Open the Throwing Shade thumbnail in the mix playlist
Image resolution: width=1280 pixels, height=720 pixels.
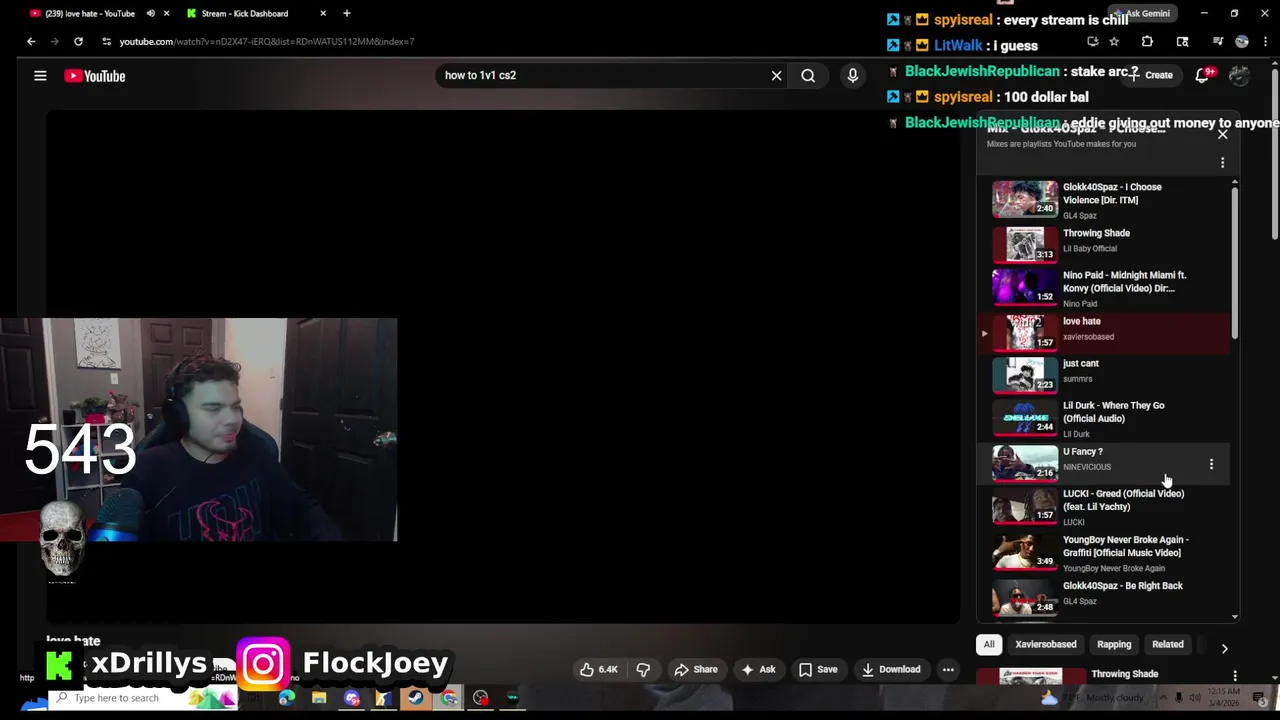1024,243
